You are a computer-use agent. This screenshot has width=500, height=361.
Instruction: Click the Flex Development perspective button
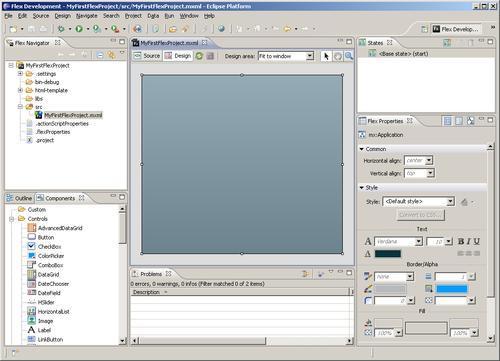point(457,29)
